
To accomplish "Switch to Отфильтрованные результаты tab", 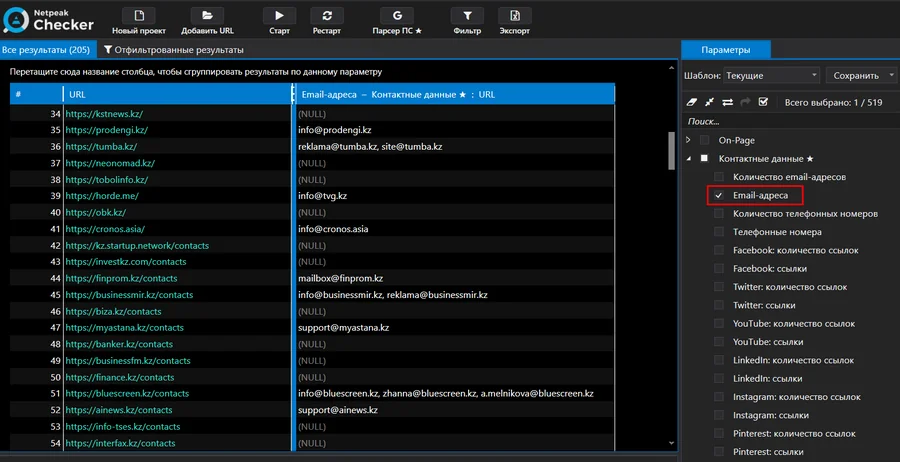I will click(173, 50).
